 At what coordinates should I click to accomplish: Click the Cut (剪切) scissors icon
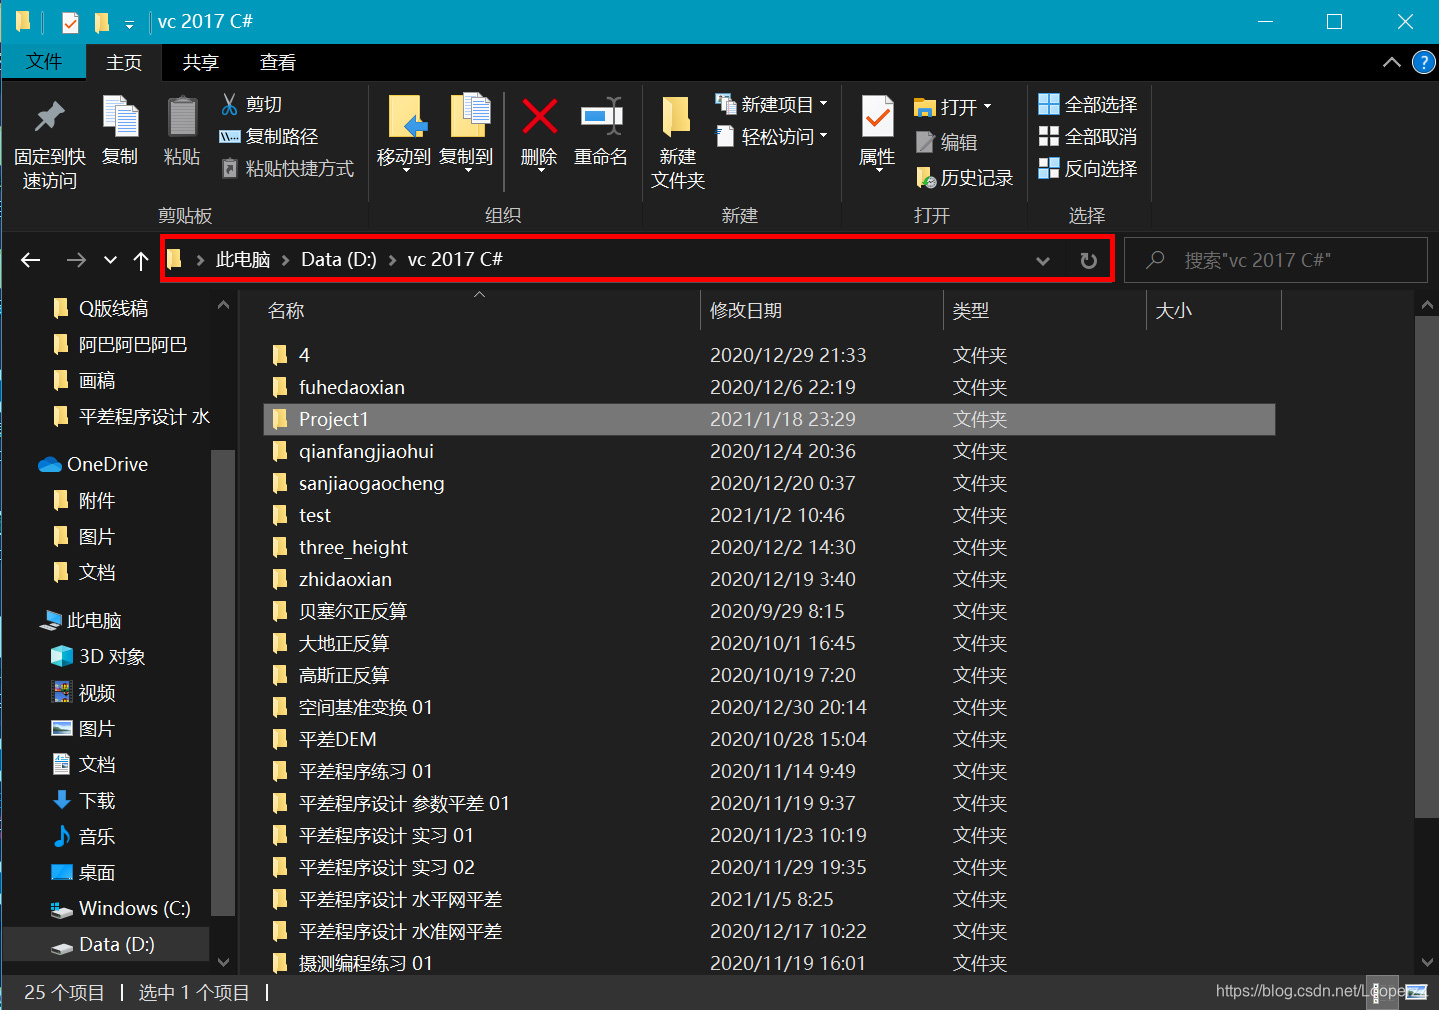click(x=230, y=104)
